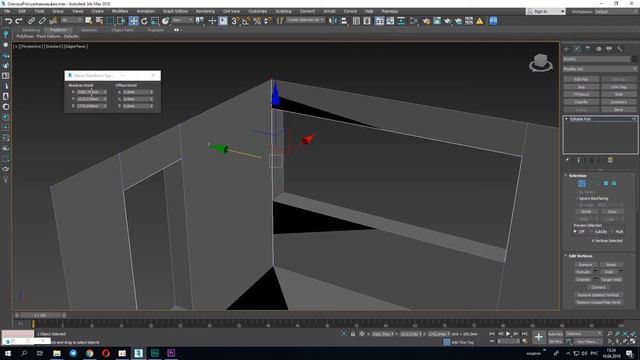
Task: Activate the Select and Scale tool
Action: point(155,21)
